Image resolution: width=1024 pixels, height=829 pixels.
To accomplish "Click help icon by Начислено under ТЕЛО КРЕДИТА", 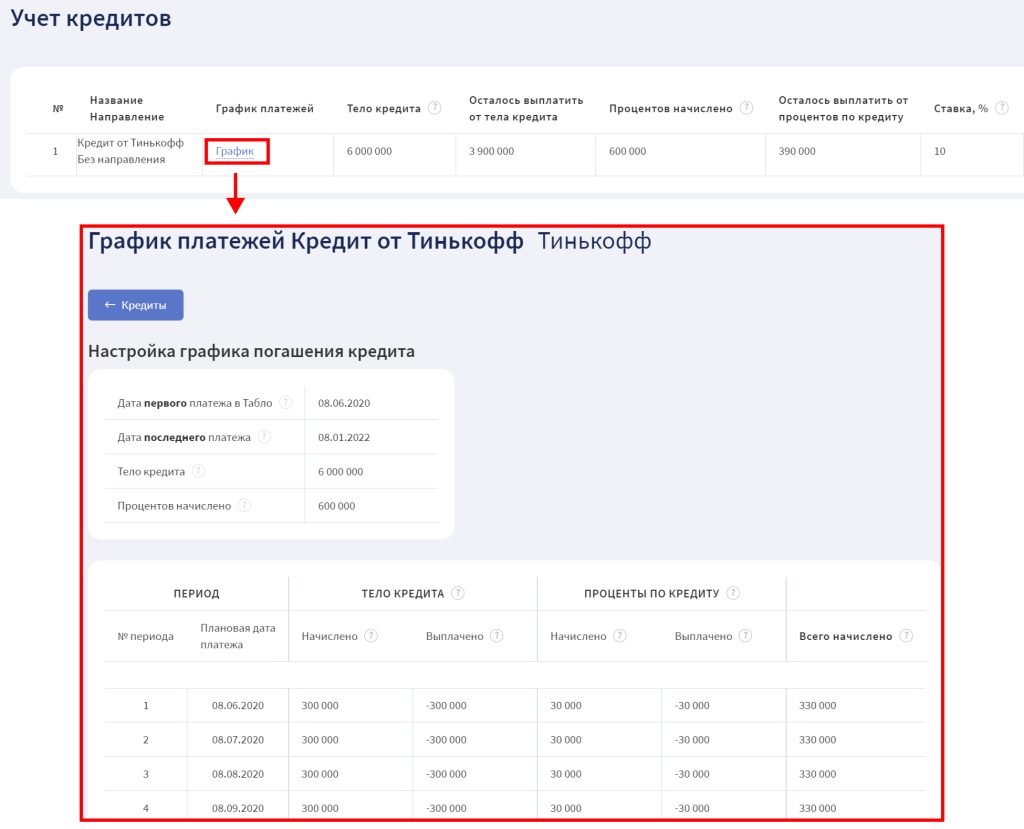I will click(371, 636).
